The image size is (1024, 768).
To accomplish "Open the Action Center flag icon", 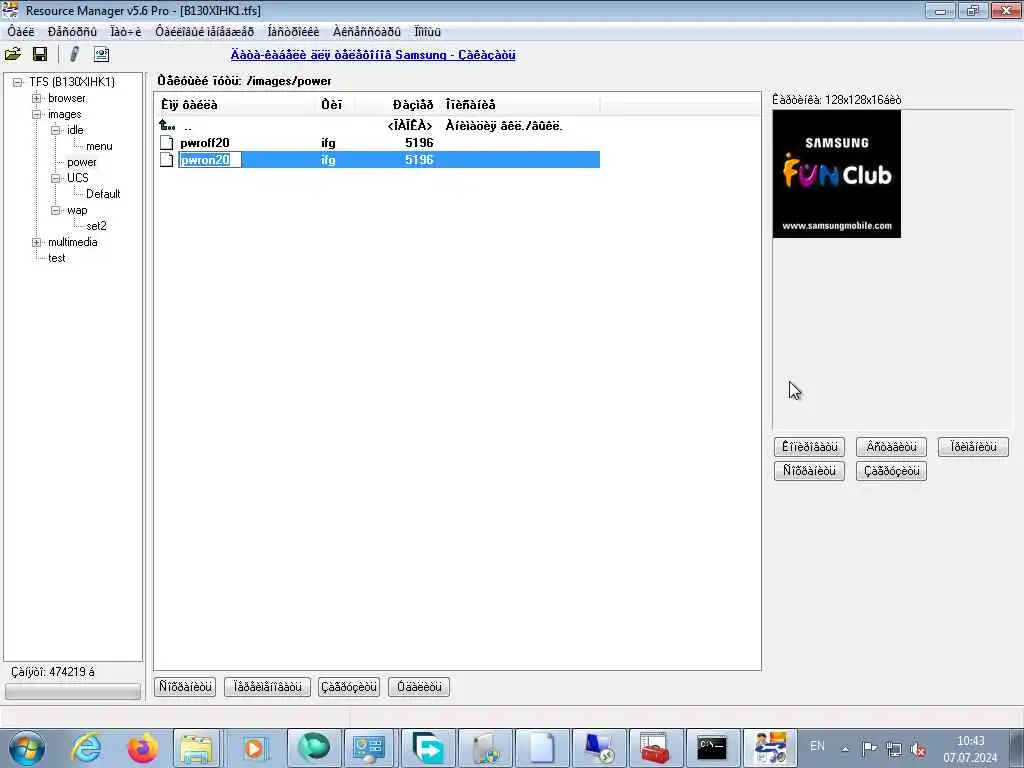I will coord(869,749).
